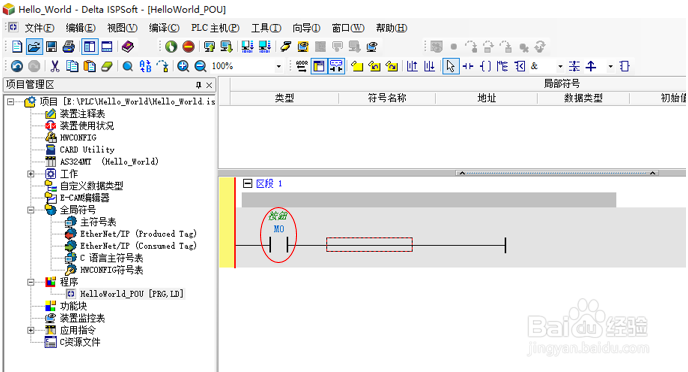Click the red dashed instruction box on rung
The height and width of the screenshot is (372, 688).
point(369,244)
